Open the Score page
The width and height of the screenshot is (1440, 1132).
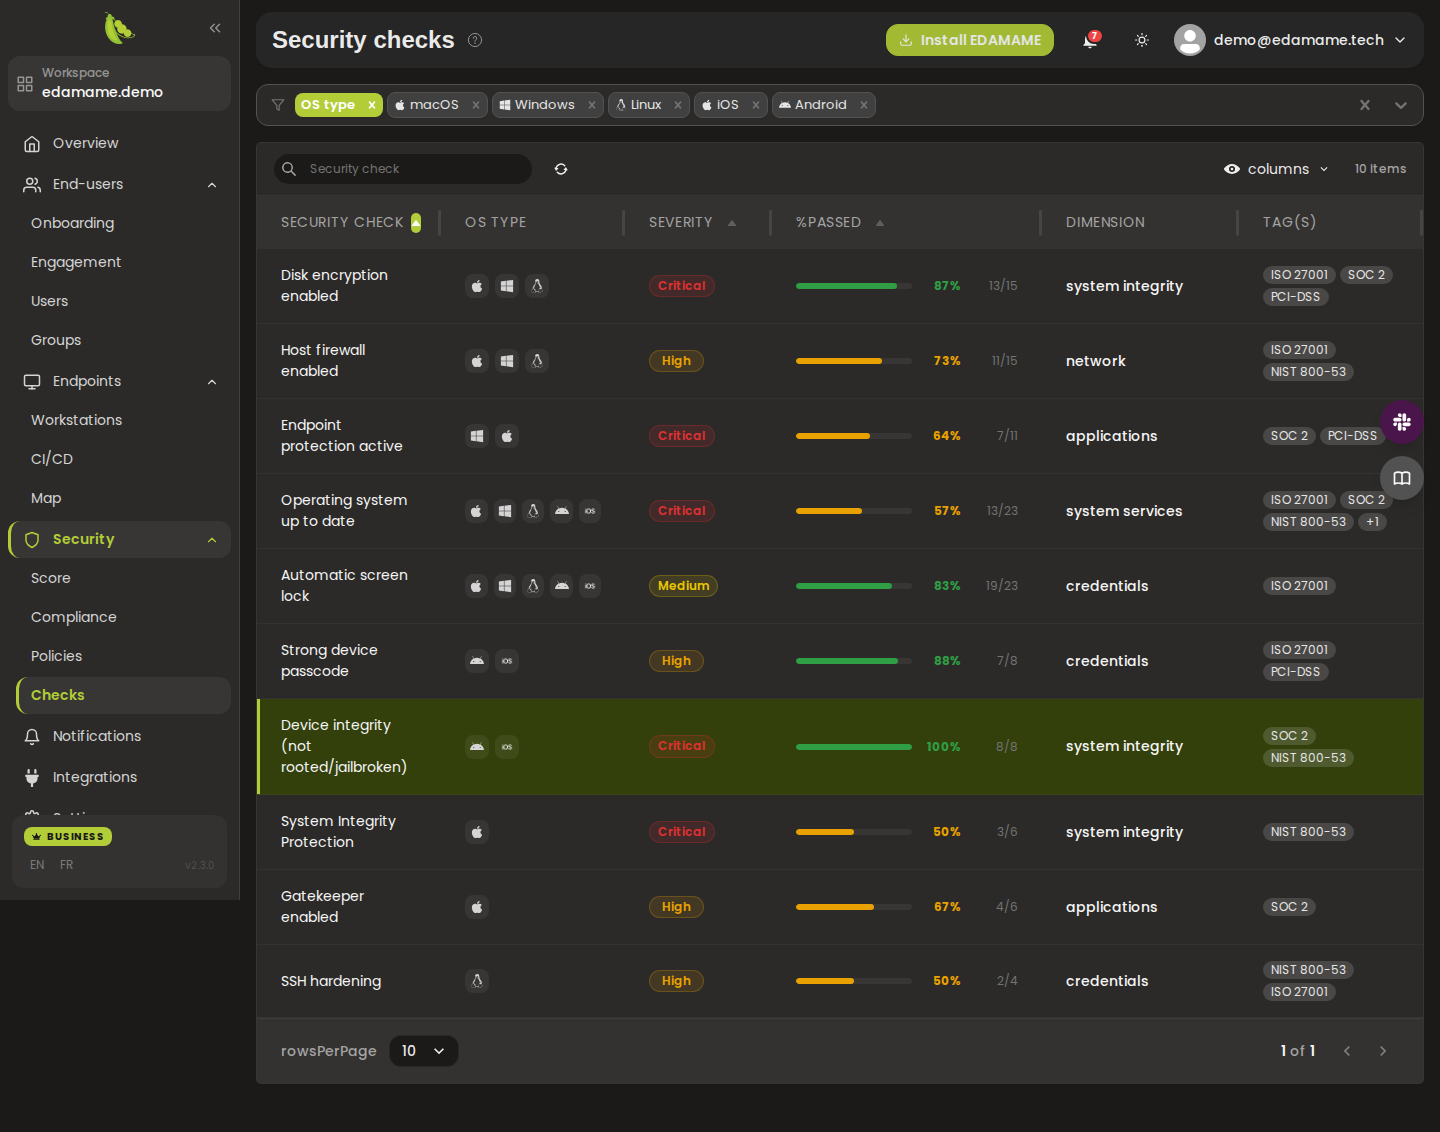(50, 578)
